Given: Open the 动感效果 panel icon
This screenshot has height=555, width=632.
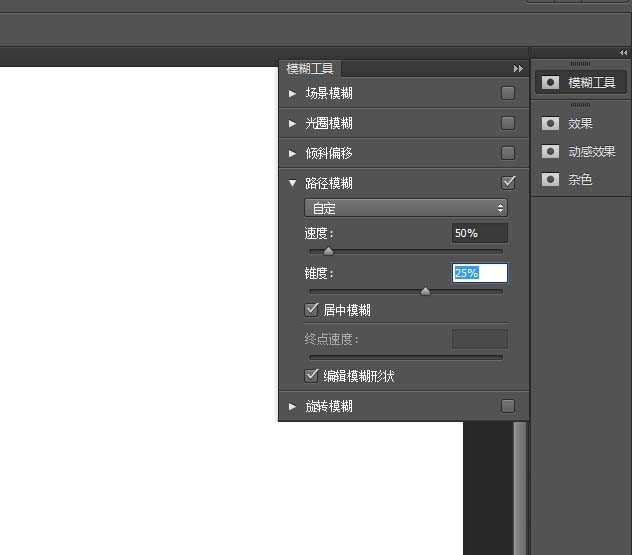Looking at the screenshot, I should pyautogui.click(x=550, y=151).
